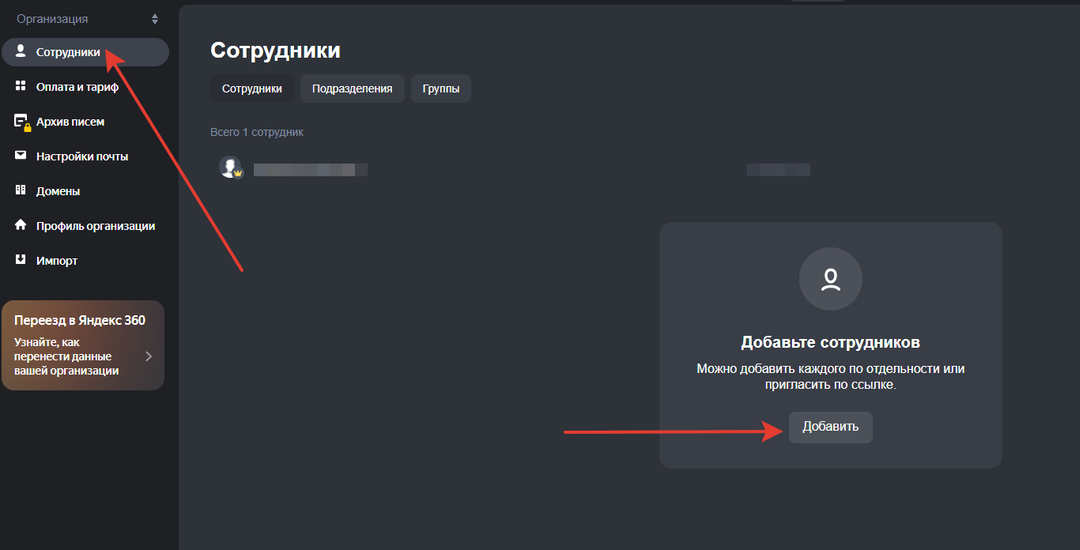
Task: Click the download icon beside Импорт
Action: (21, 260)
